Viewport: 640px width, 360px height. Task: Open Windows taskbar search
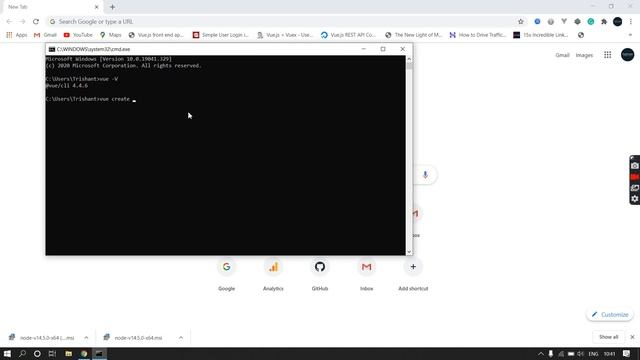coord(22,353)
